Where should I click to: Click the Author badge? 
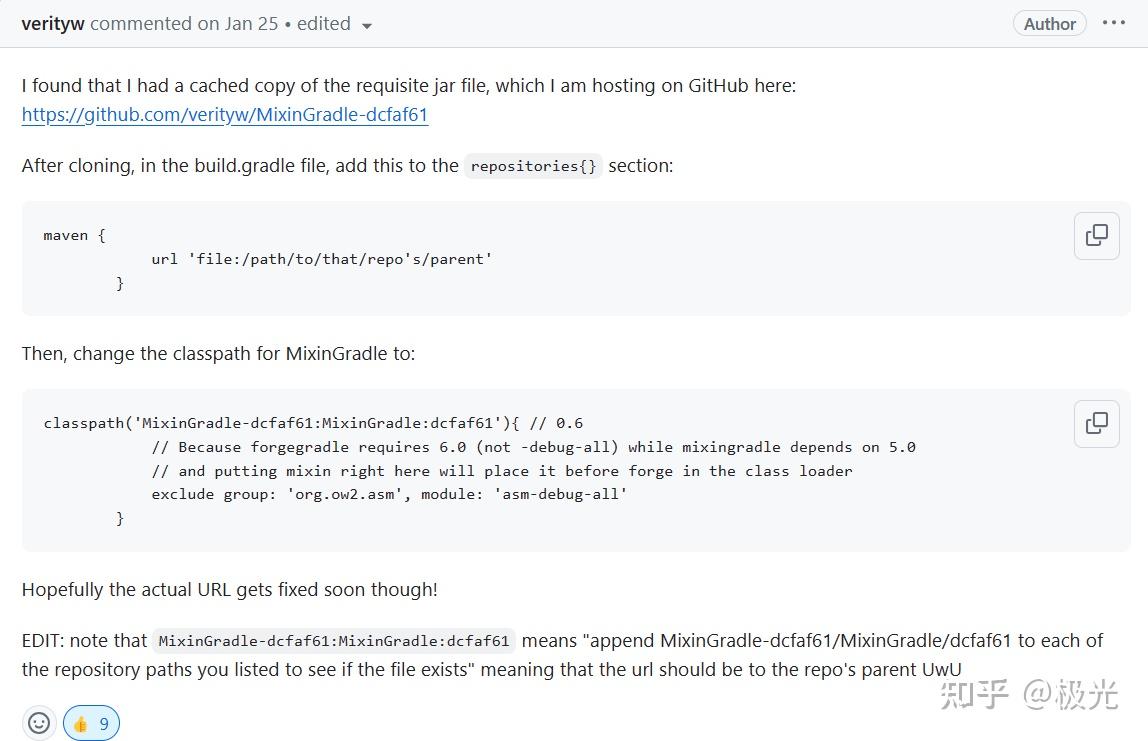click(1049, 24)
